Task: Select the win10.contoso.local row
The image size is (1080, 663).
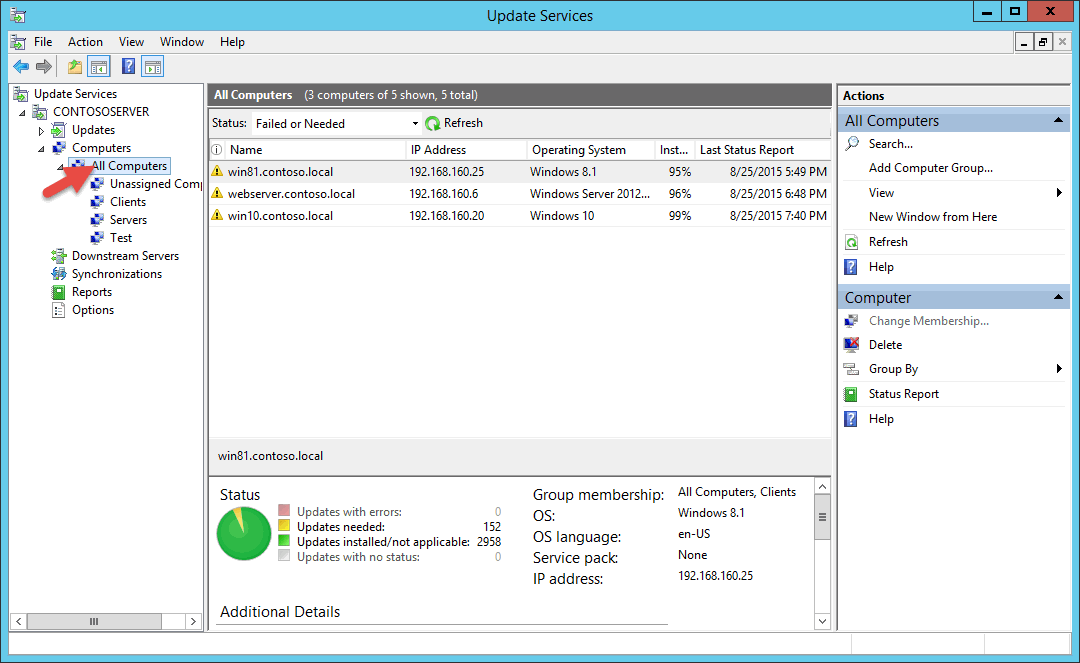Action: (520, 215)
